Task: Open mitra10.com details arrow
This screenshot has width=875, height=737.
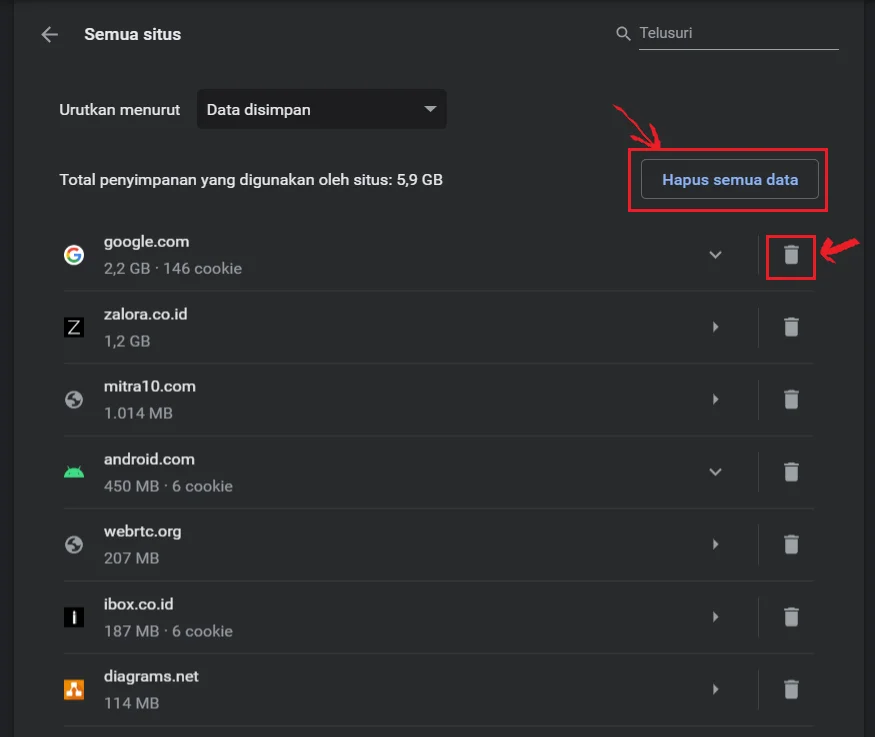Action: [x=715, y=399]
